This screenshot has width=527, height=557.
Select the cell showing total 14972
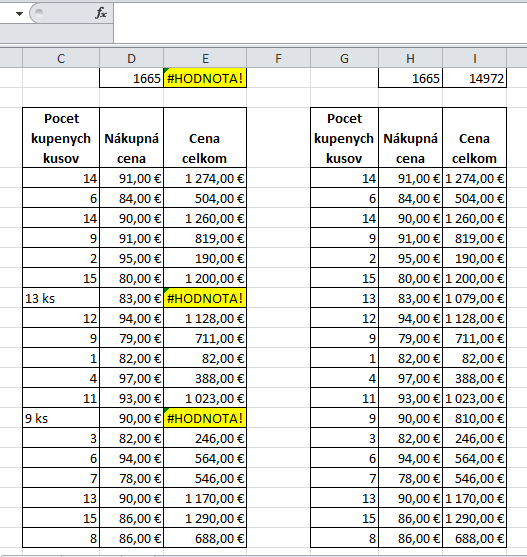click(474, 78)
